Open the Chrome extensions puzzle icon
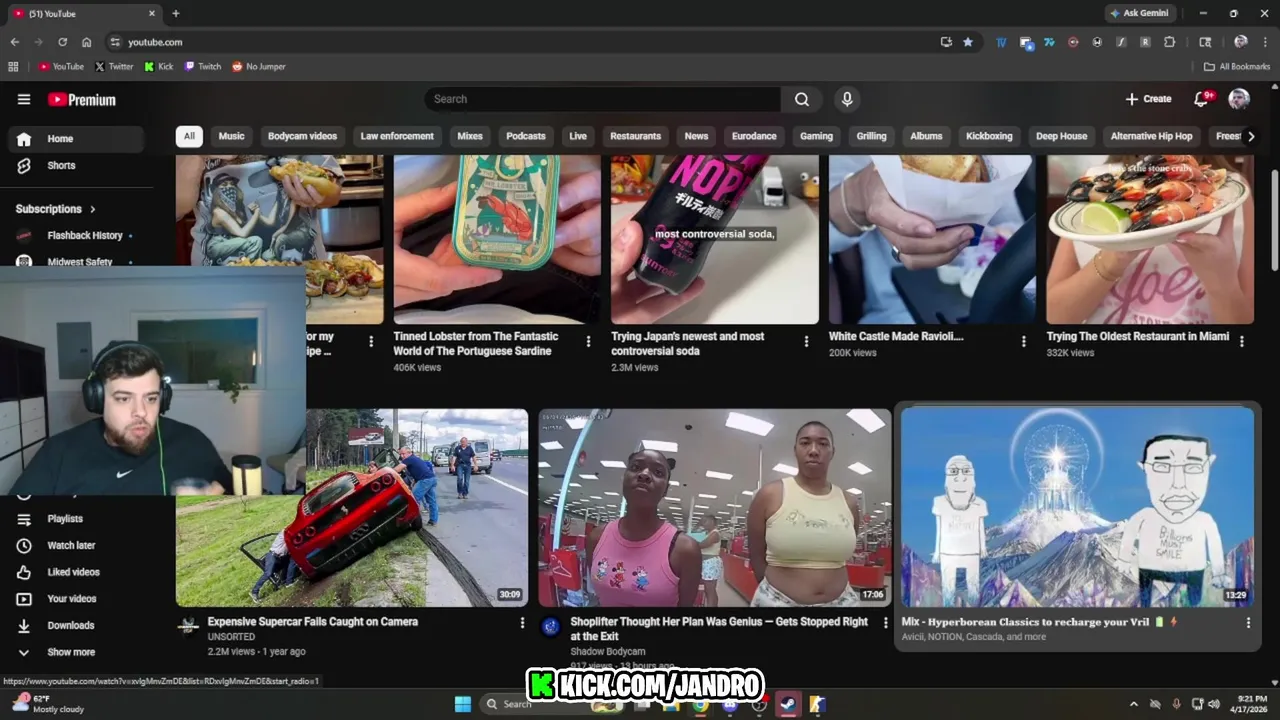 [1169, 42]
